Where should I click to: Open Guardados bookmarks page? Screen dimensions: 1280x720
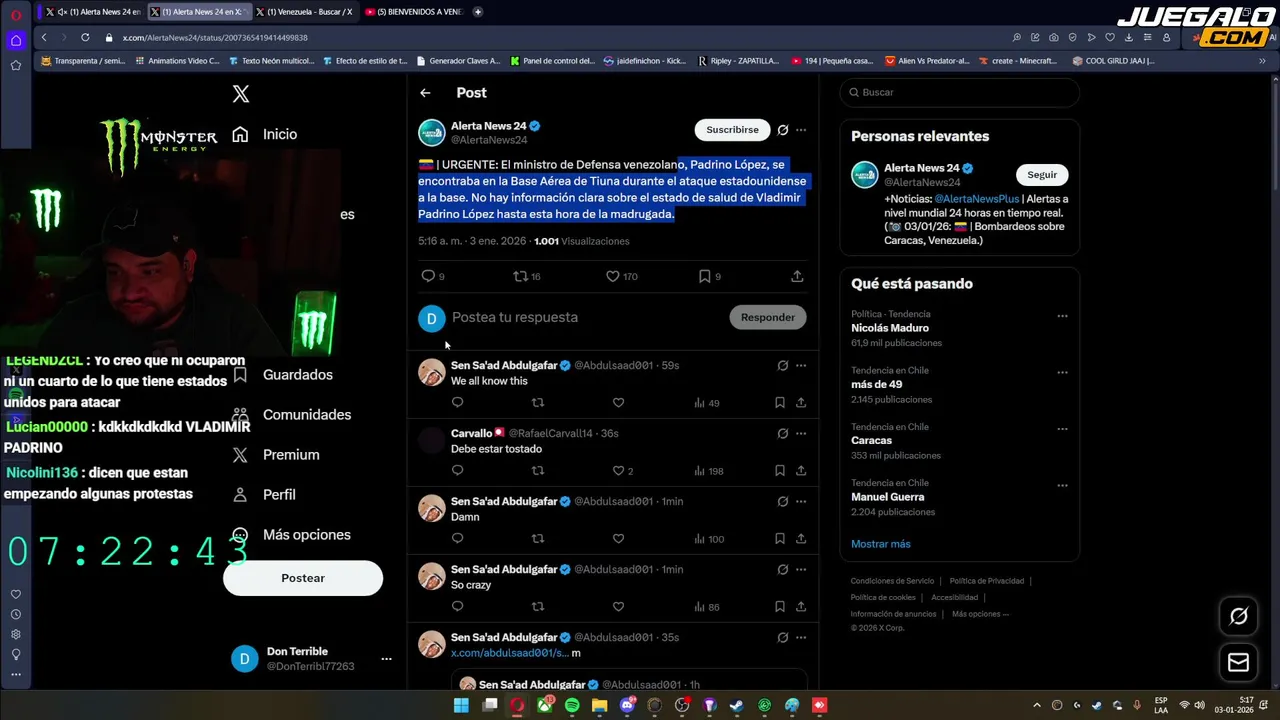(283, 375)
